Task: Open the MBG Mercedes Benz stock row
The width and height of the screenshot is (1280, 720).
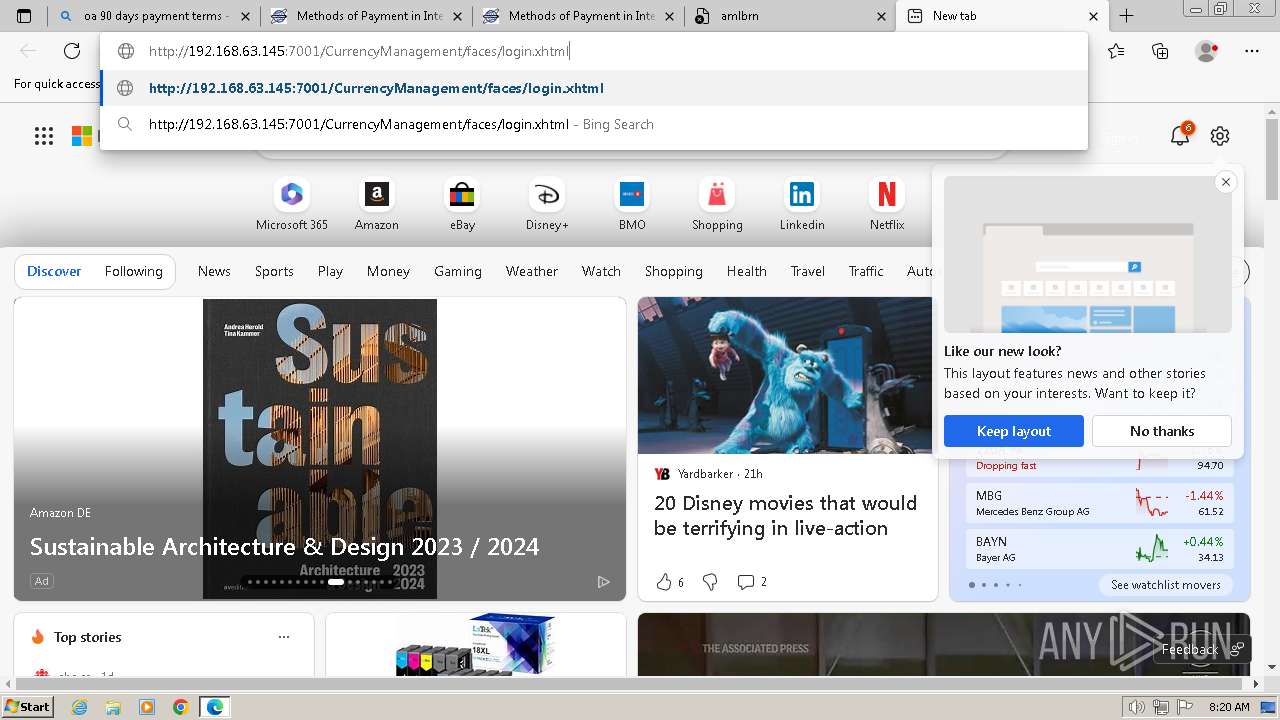Action: (x=1100, y=503)
